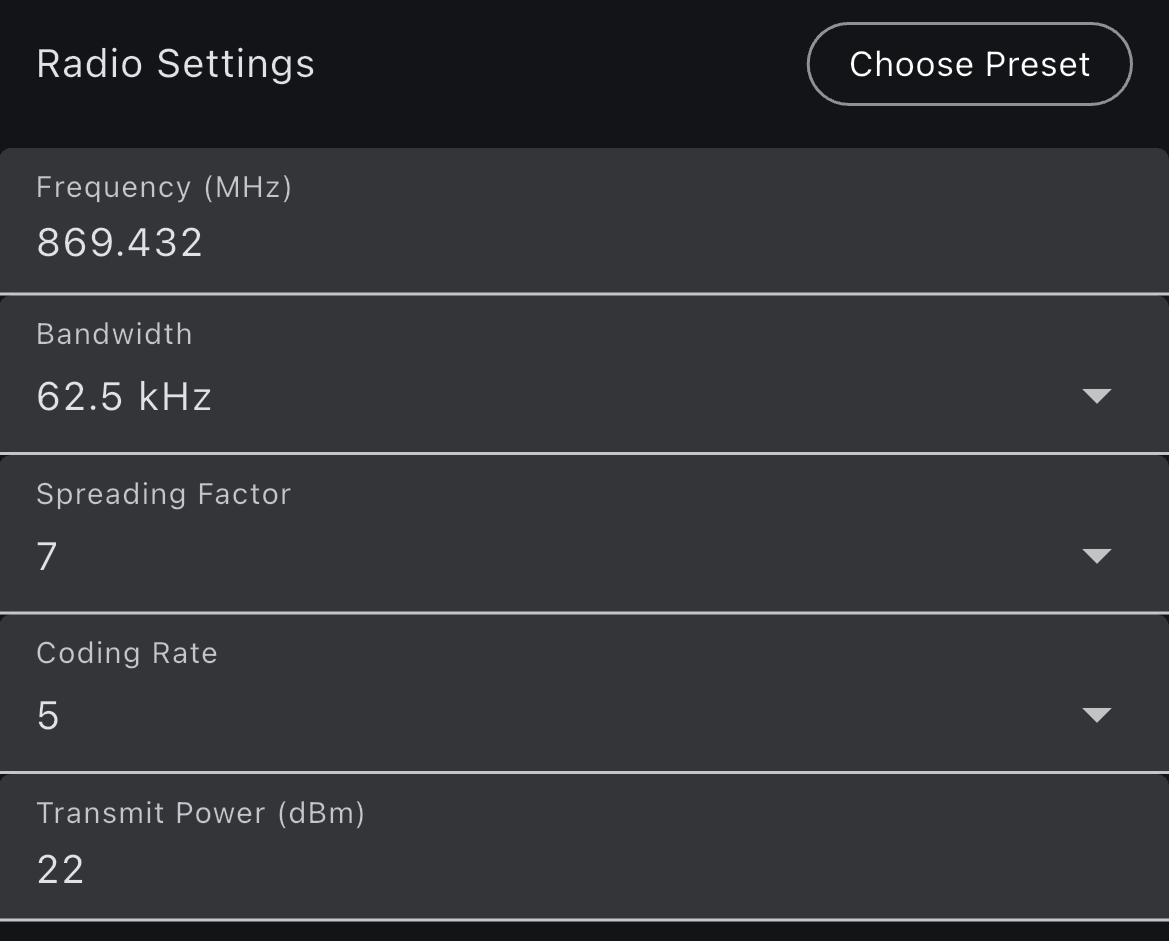
Task: Click the Coding Rate value 5
Action: [x=48, y=716]
